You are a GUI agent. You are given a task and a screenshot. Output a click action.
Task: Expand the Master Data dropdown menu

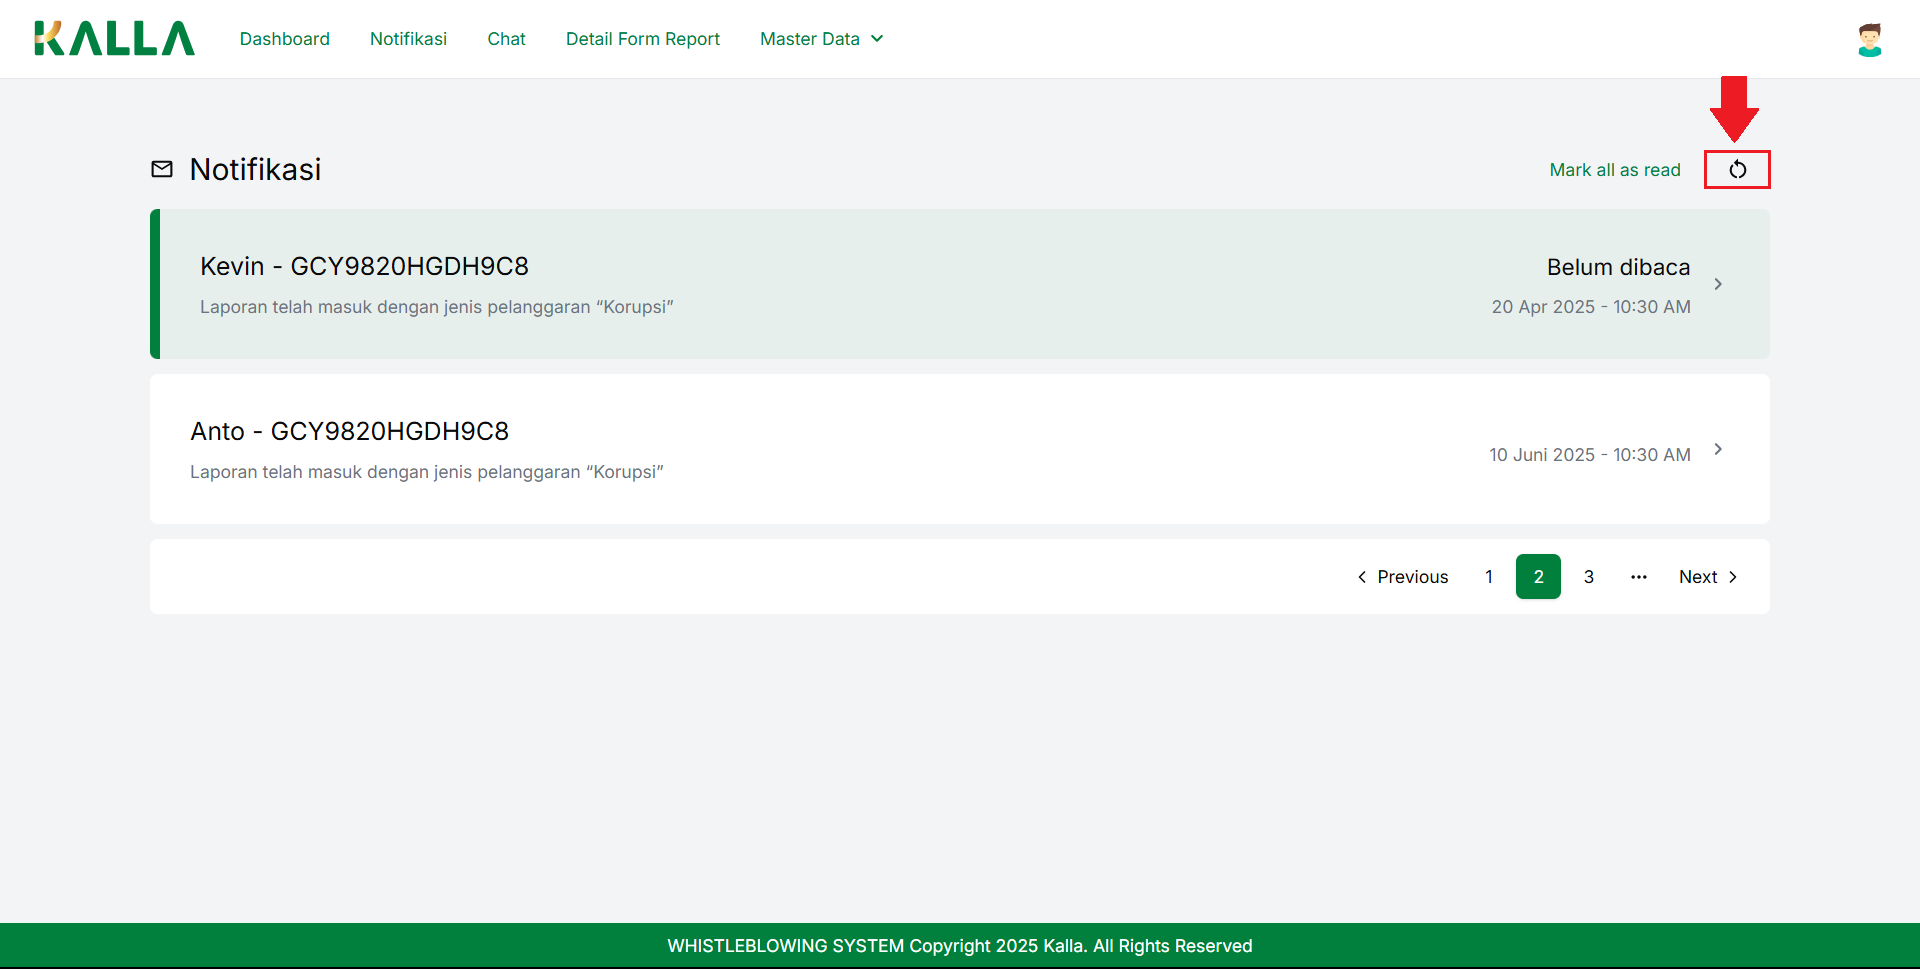coord(821,39)
